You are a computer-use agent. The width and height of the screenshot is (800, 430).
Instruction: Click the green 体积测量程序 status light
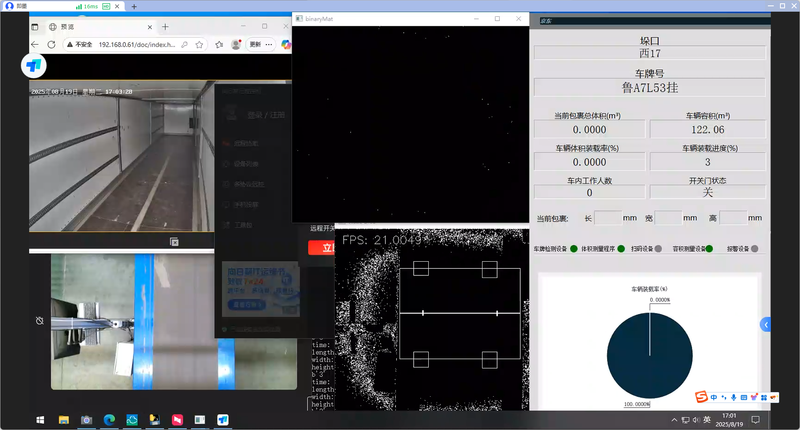point(621,249)
